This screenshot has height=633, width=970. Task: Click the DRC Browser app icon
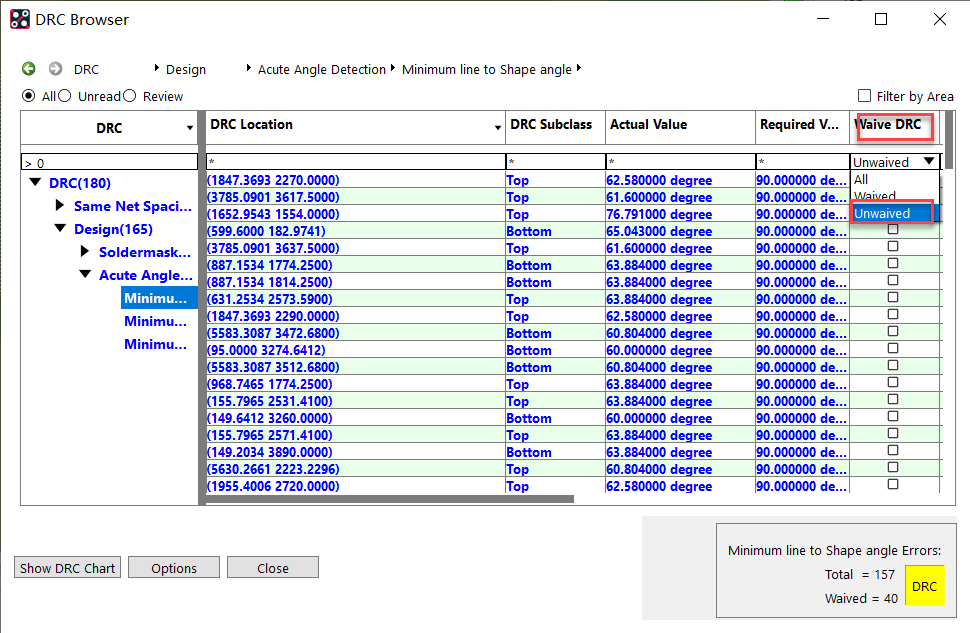(19, 19)
